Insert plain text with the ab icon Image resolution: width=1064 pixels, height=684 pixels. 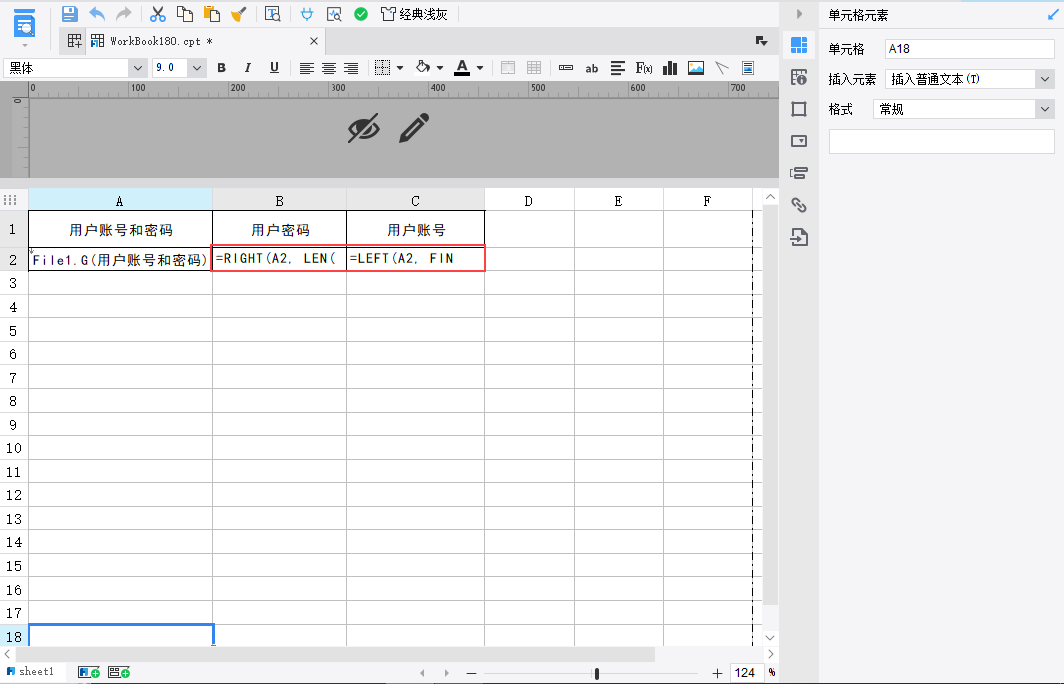pos(592,68)
